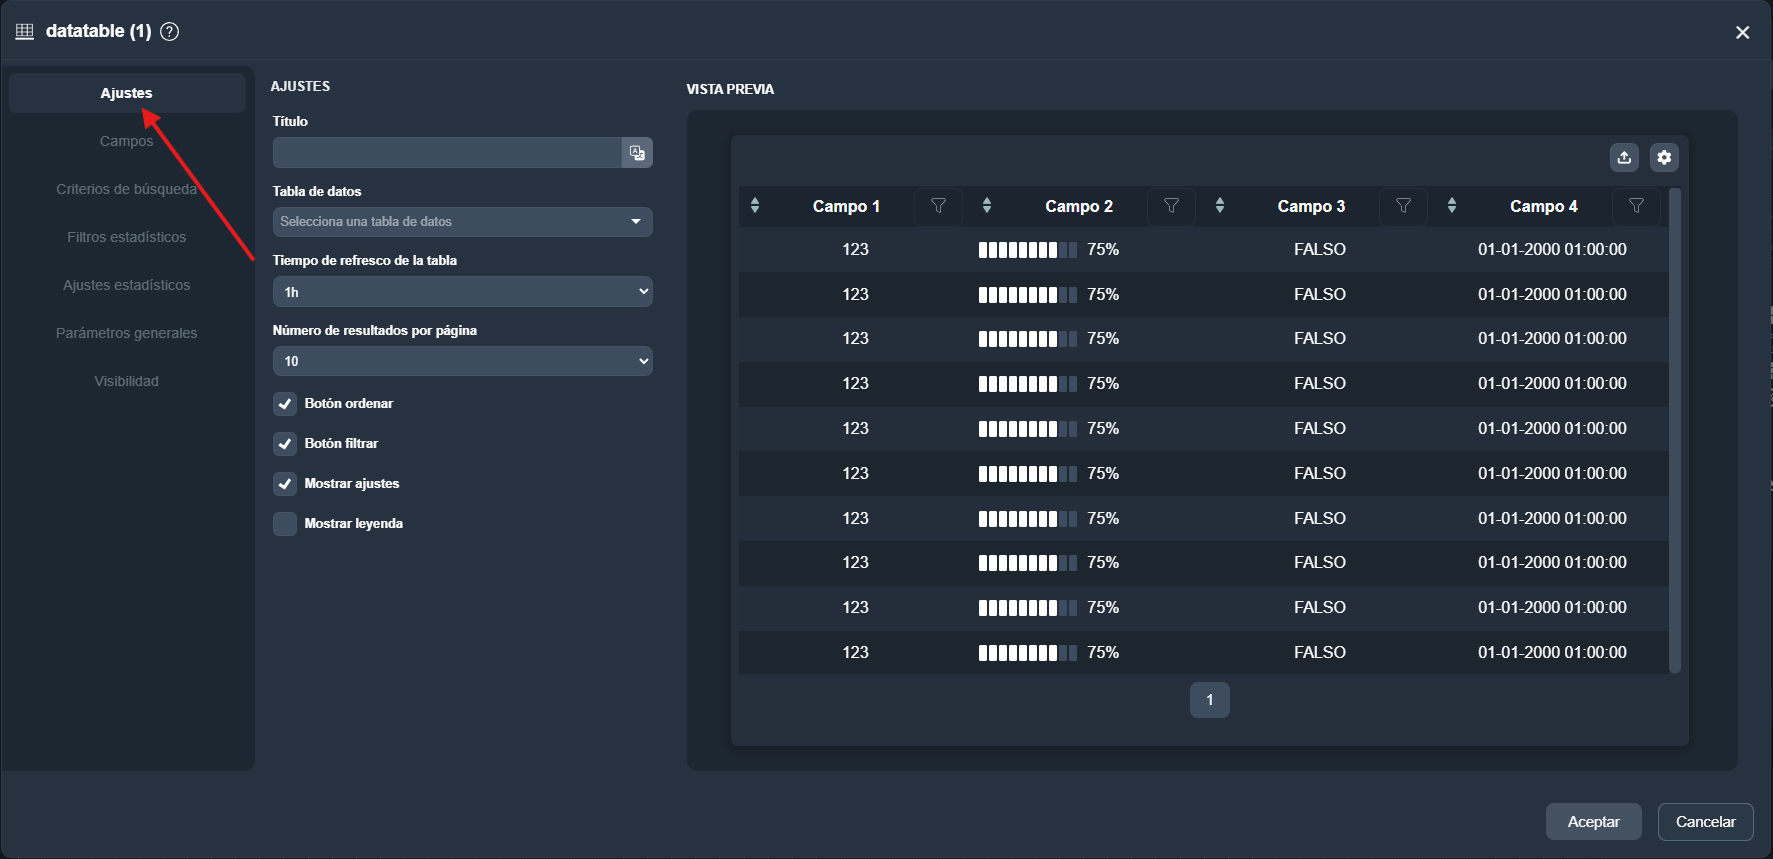1773x859 pixels.
Task: Click the Campo 3 filter funnel icon
Action: [x=1403, y=206]
